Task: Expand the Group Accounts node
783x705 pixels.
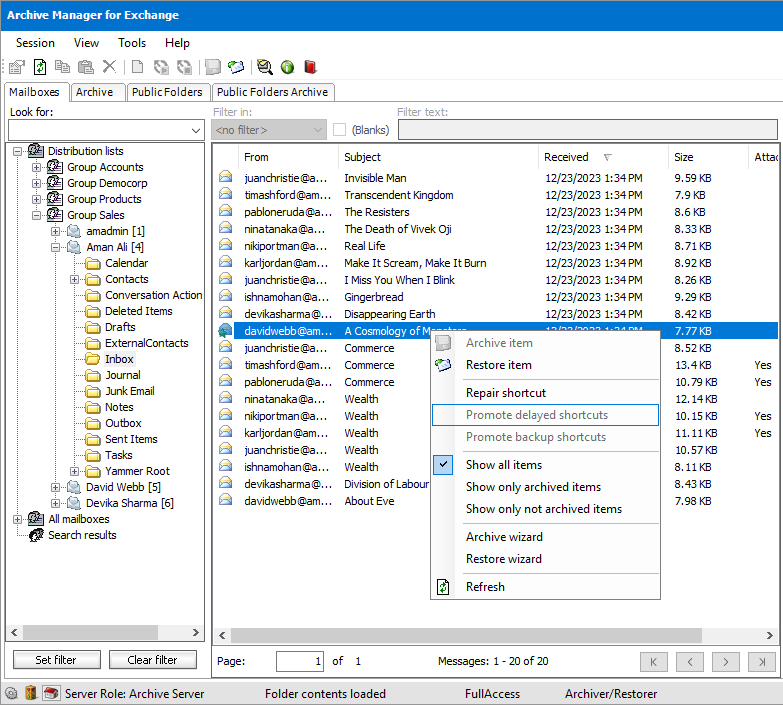Action: [x=36, y=167]
